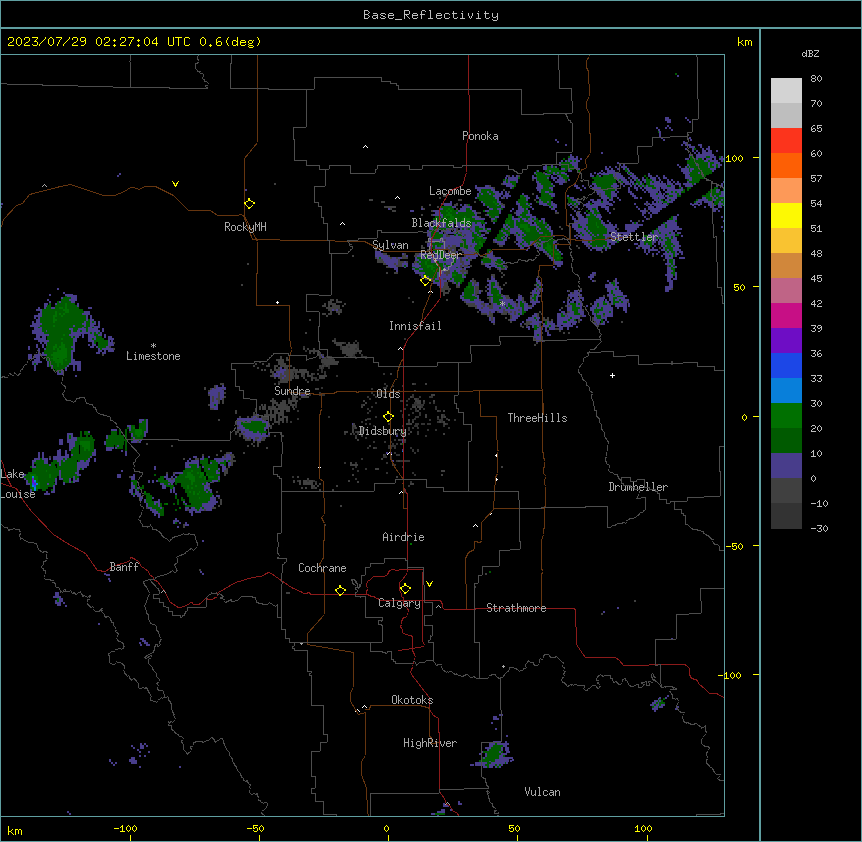Click the Banff label
The height and width of the screenshot is (842, 862).
tap(124, 567)
